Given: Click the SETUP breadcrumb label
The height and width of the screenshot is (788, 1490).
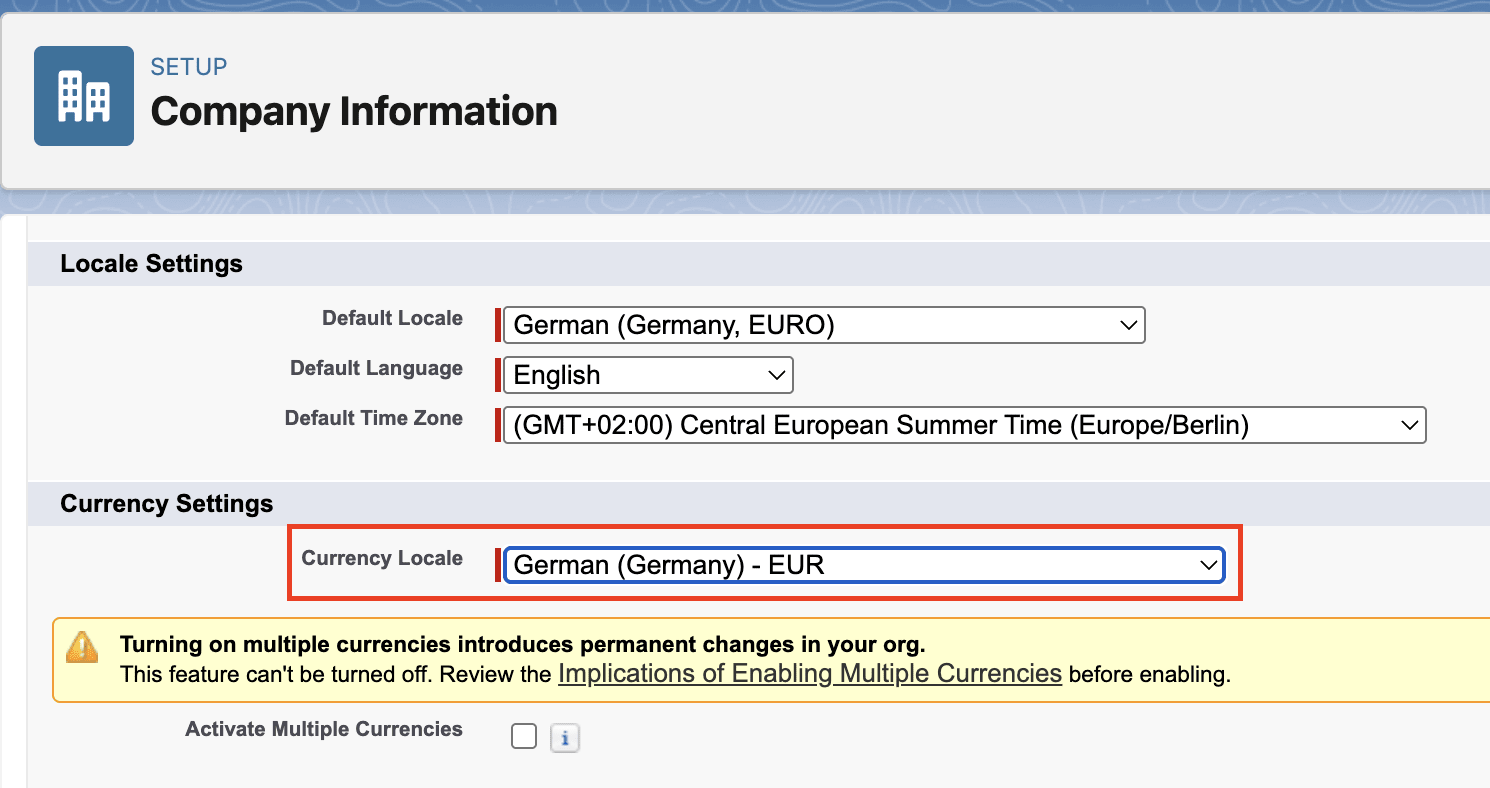Looking at the screenshot, I should [189, 67].
